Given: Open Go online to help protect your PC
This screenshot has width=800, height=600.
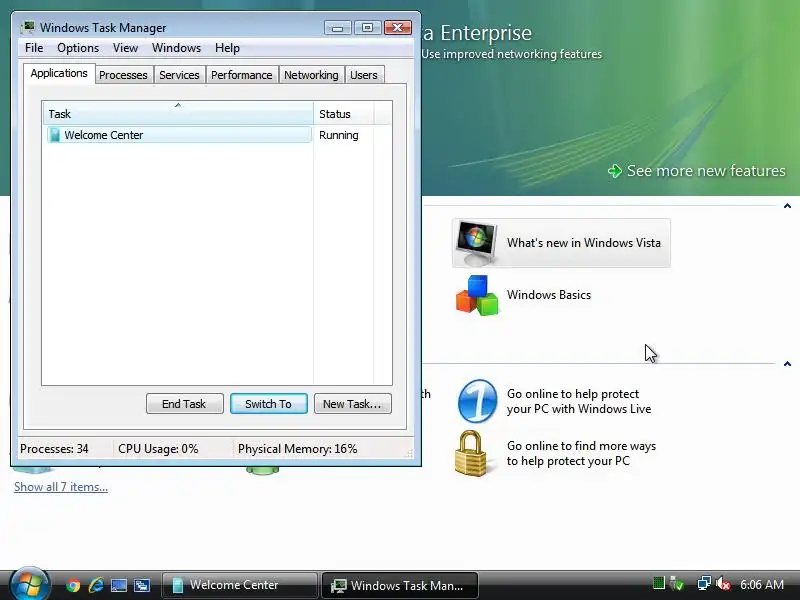Looking at the screenshot, I should (579, 402).
